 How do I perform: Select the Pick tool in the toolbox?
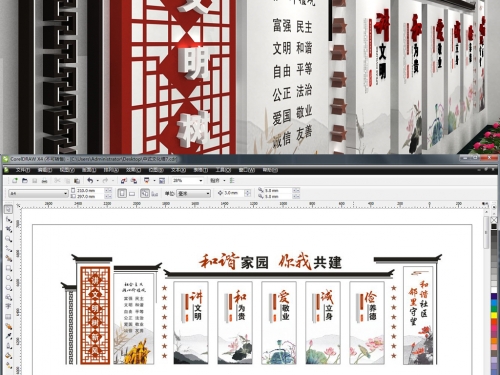[8, 209]
